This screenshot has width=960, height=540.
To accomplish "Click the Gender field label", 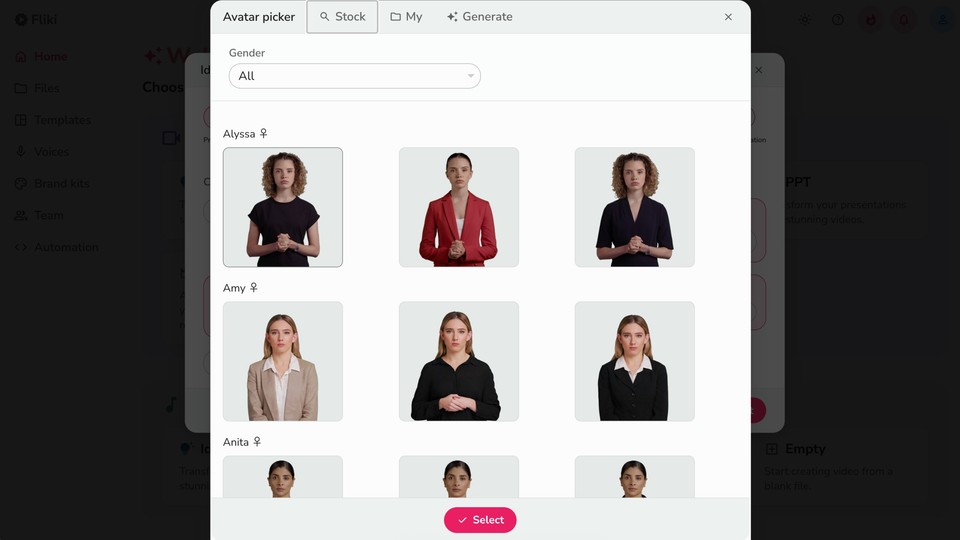I will pyautogui.click(x=247, y=53).
